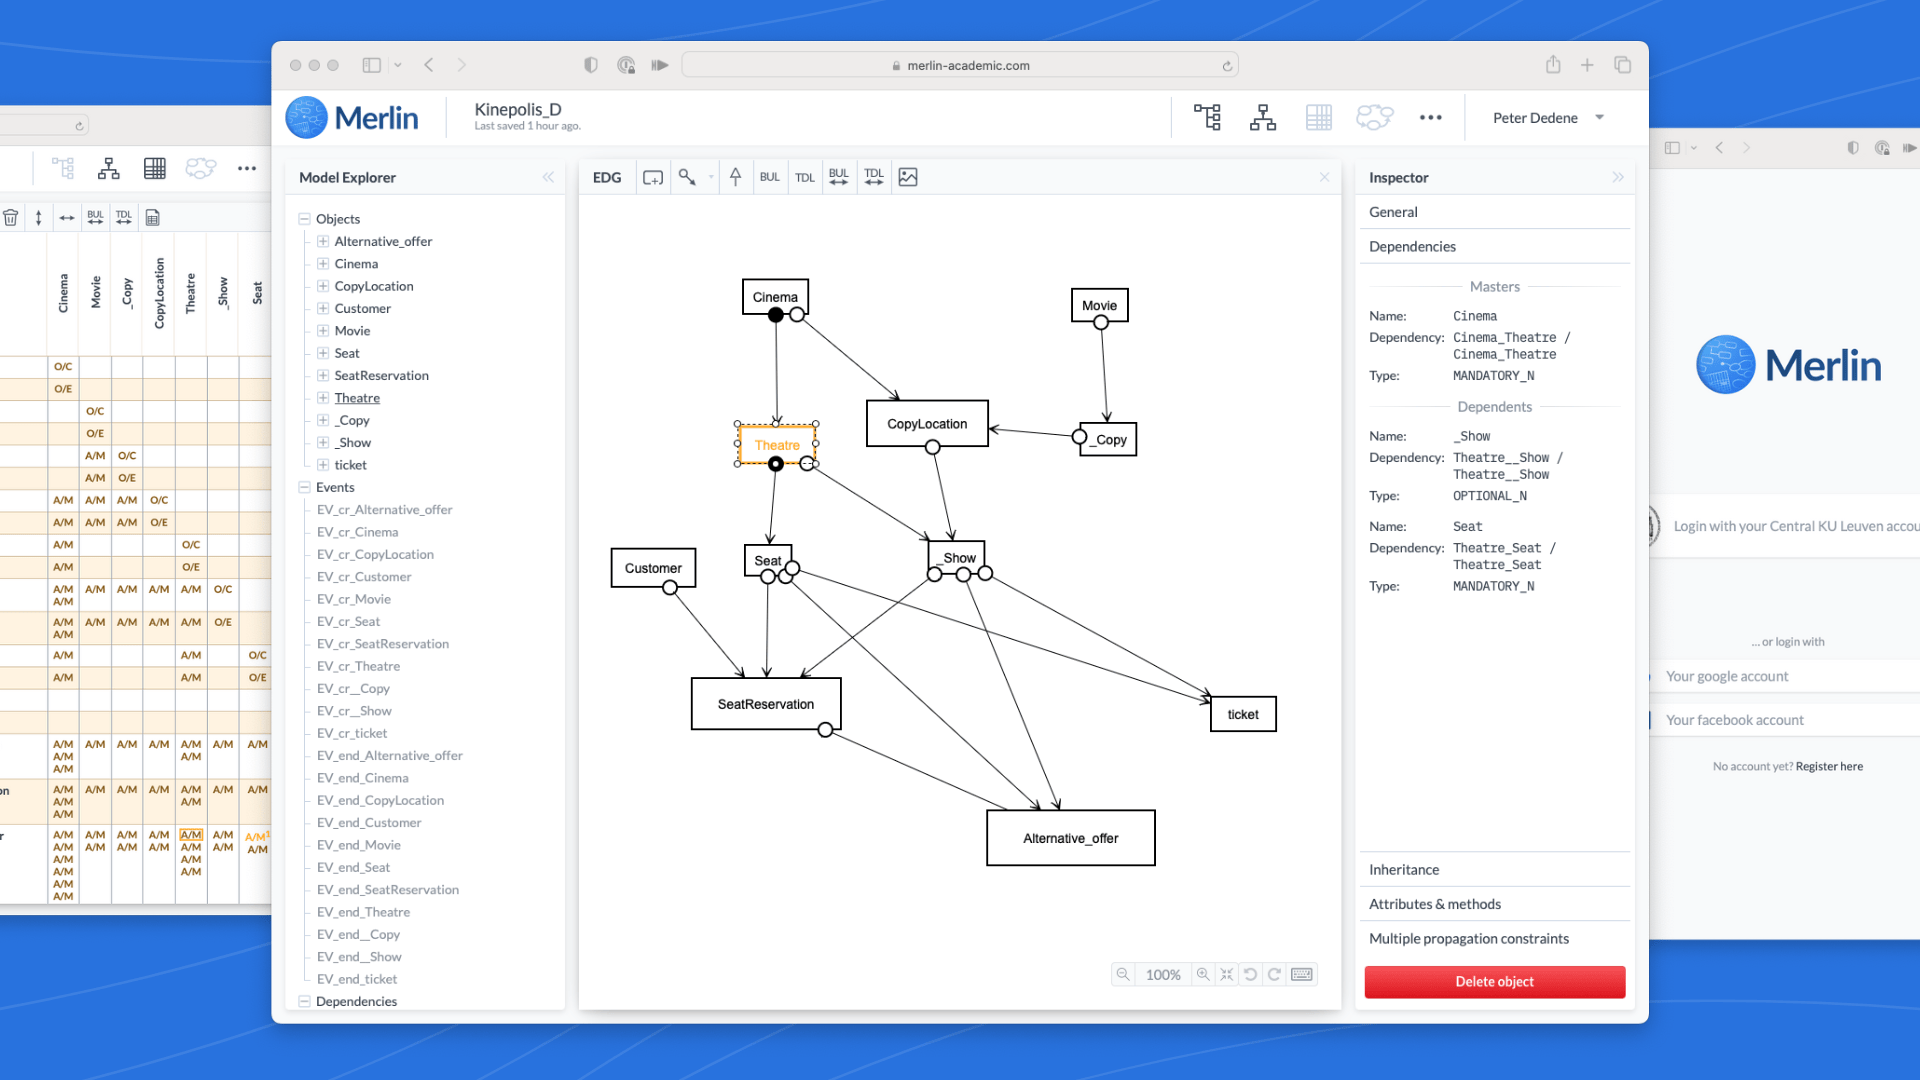Click the fit diagram to screen icon
The height and width of the screenshot is (1080, 1920).
coord(1227,974)
